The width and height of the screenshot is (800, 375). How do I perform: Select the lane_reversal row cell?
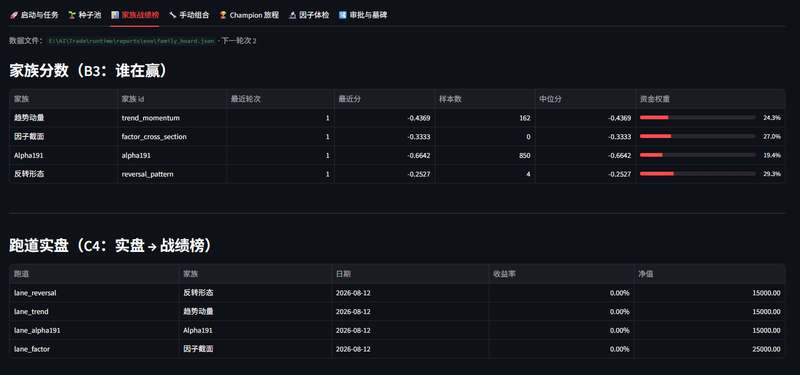[94, 293]
